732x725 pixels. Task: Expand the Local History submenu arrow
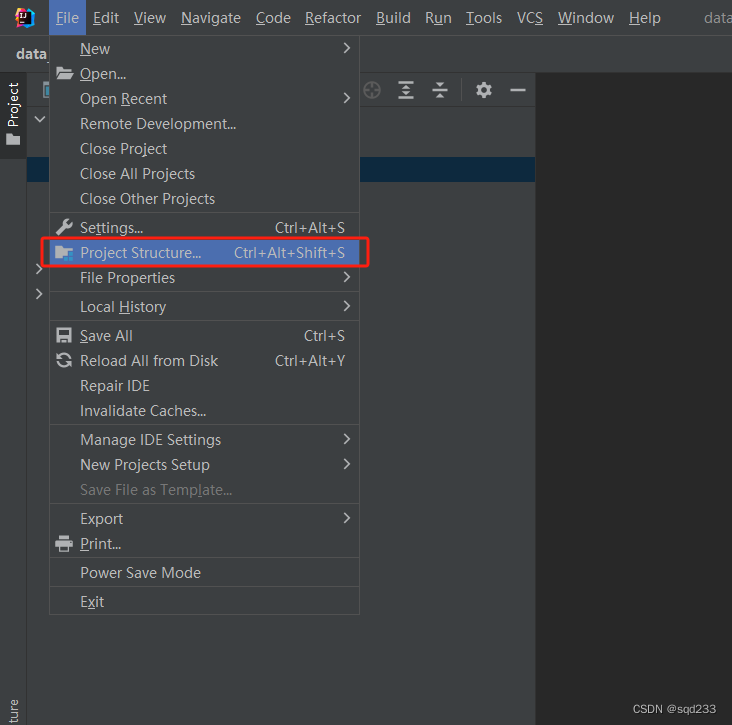tap(346, 306)
